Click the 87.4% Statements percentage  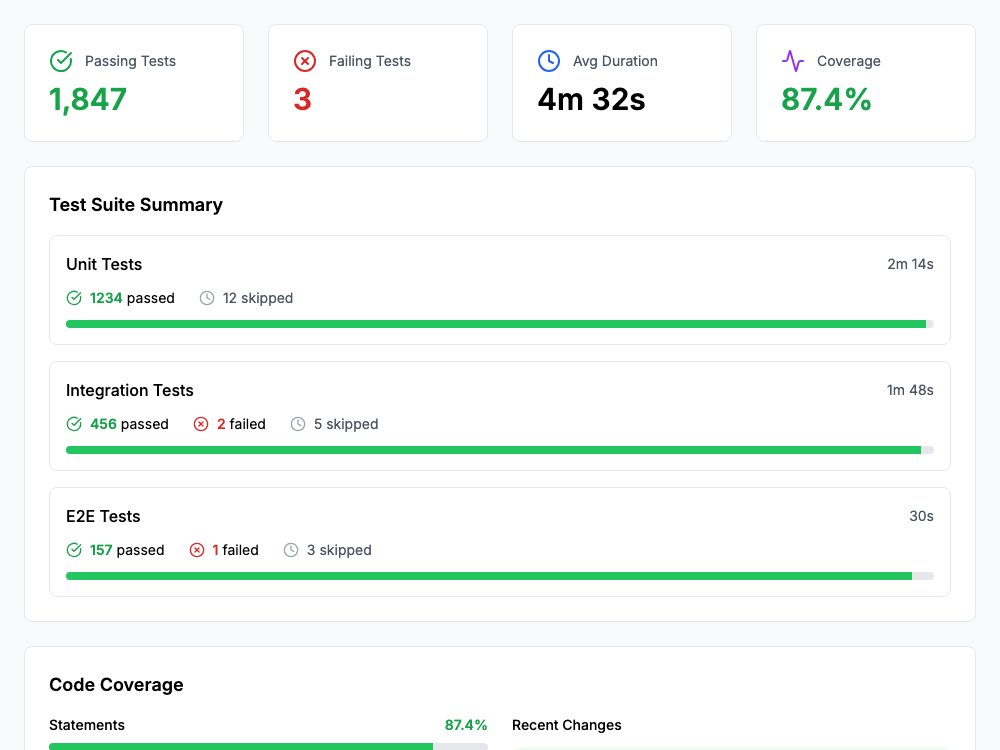[466, 725]
